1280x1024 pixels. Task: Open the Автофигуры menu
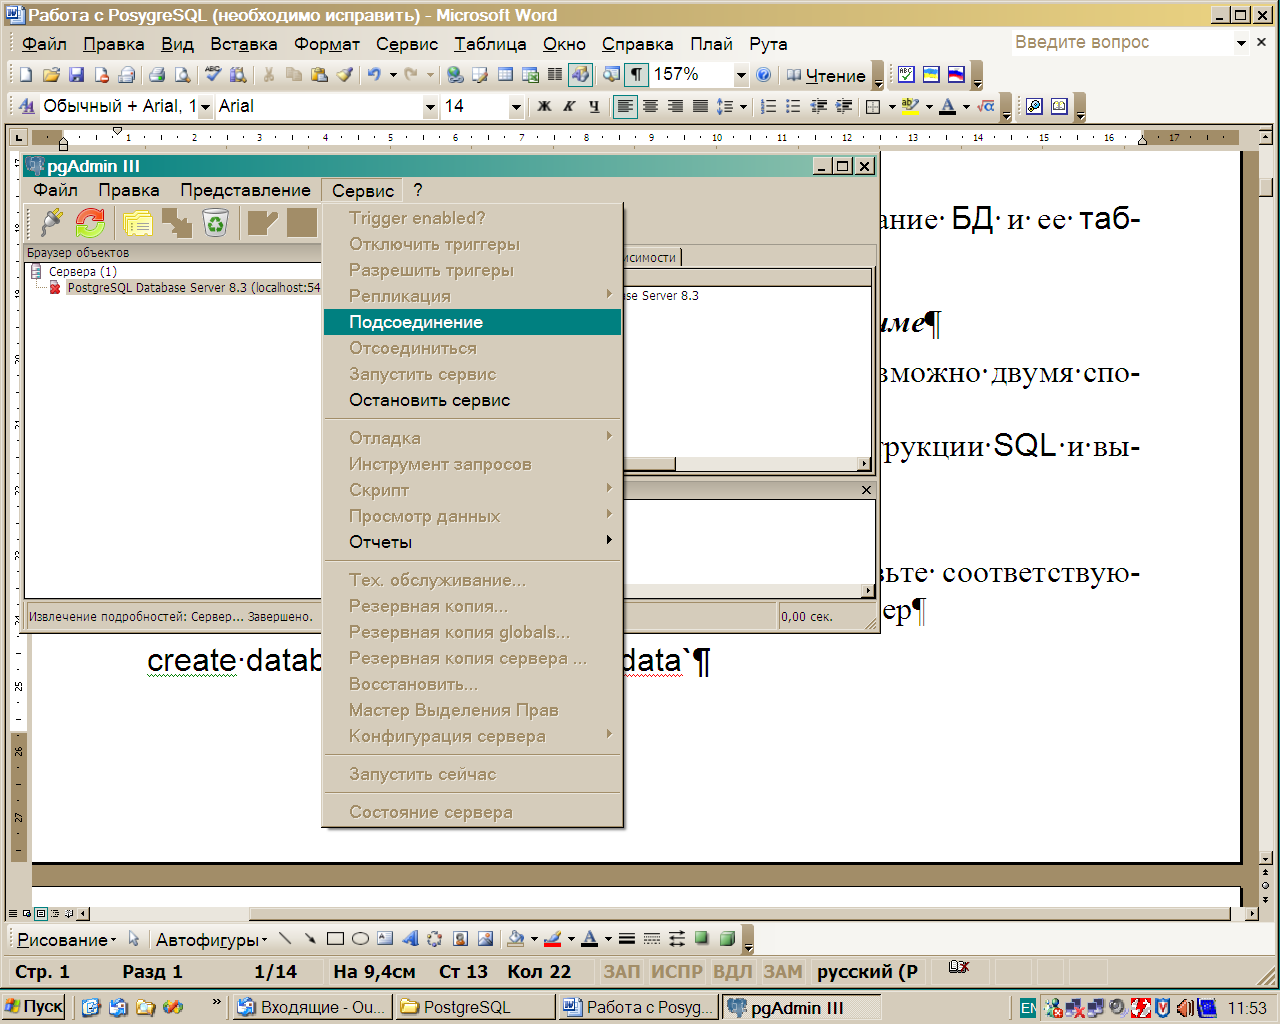211,940
